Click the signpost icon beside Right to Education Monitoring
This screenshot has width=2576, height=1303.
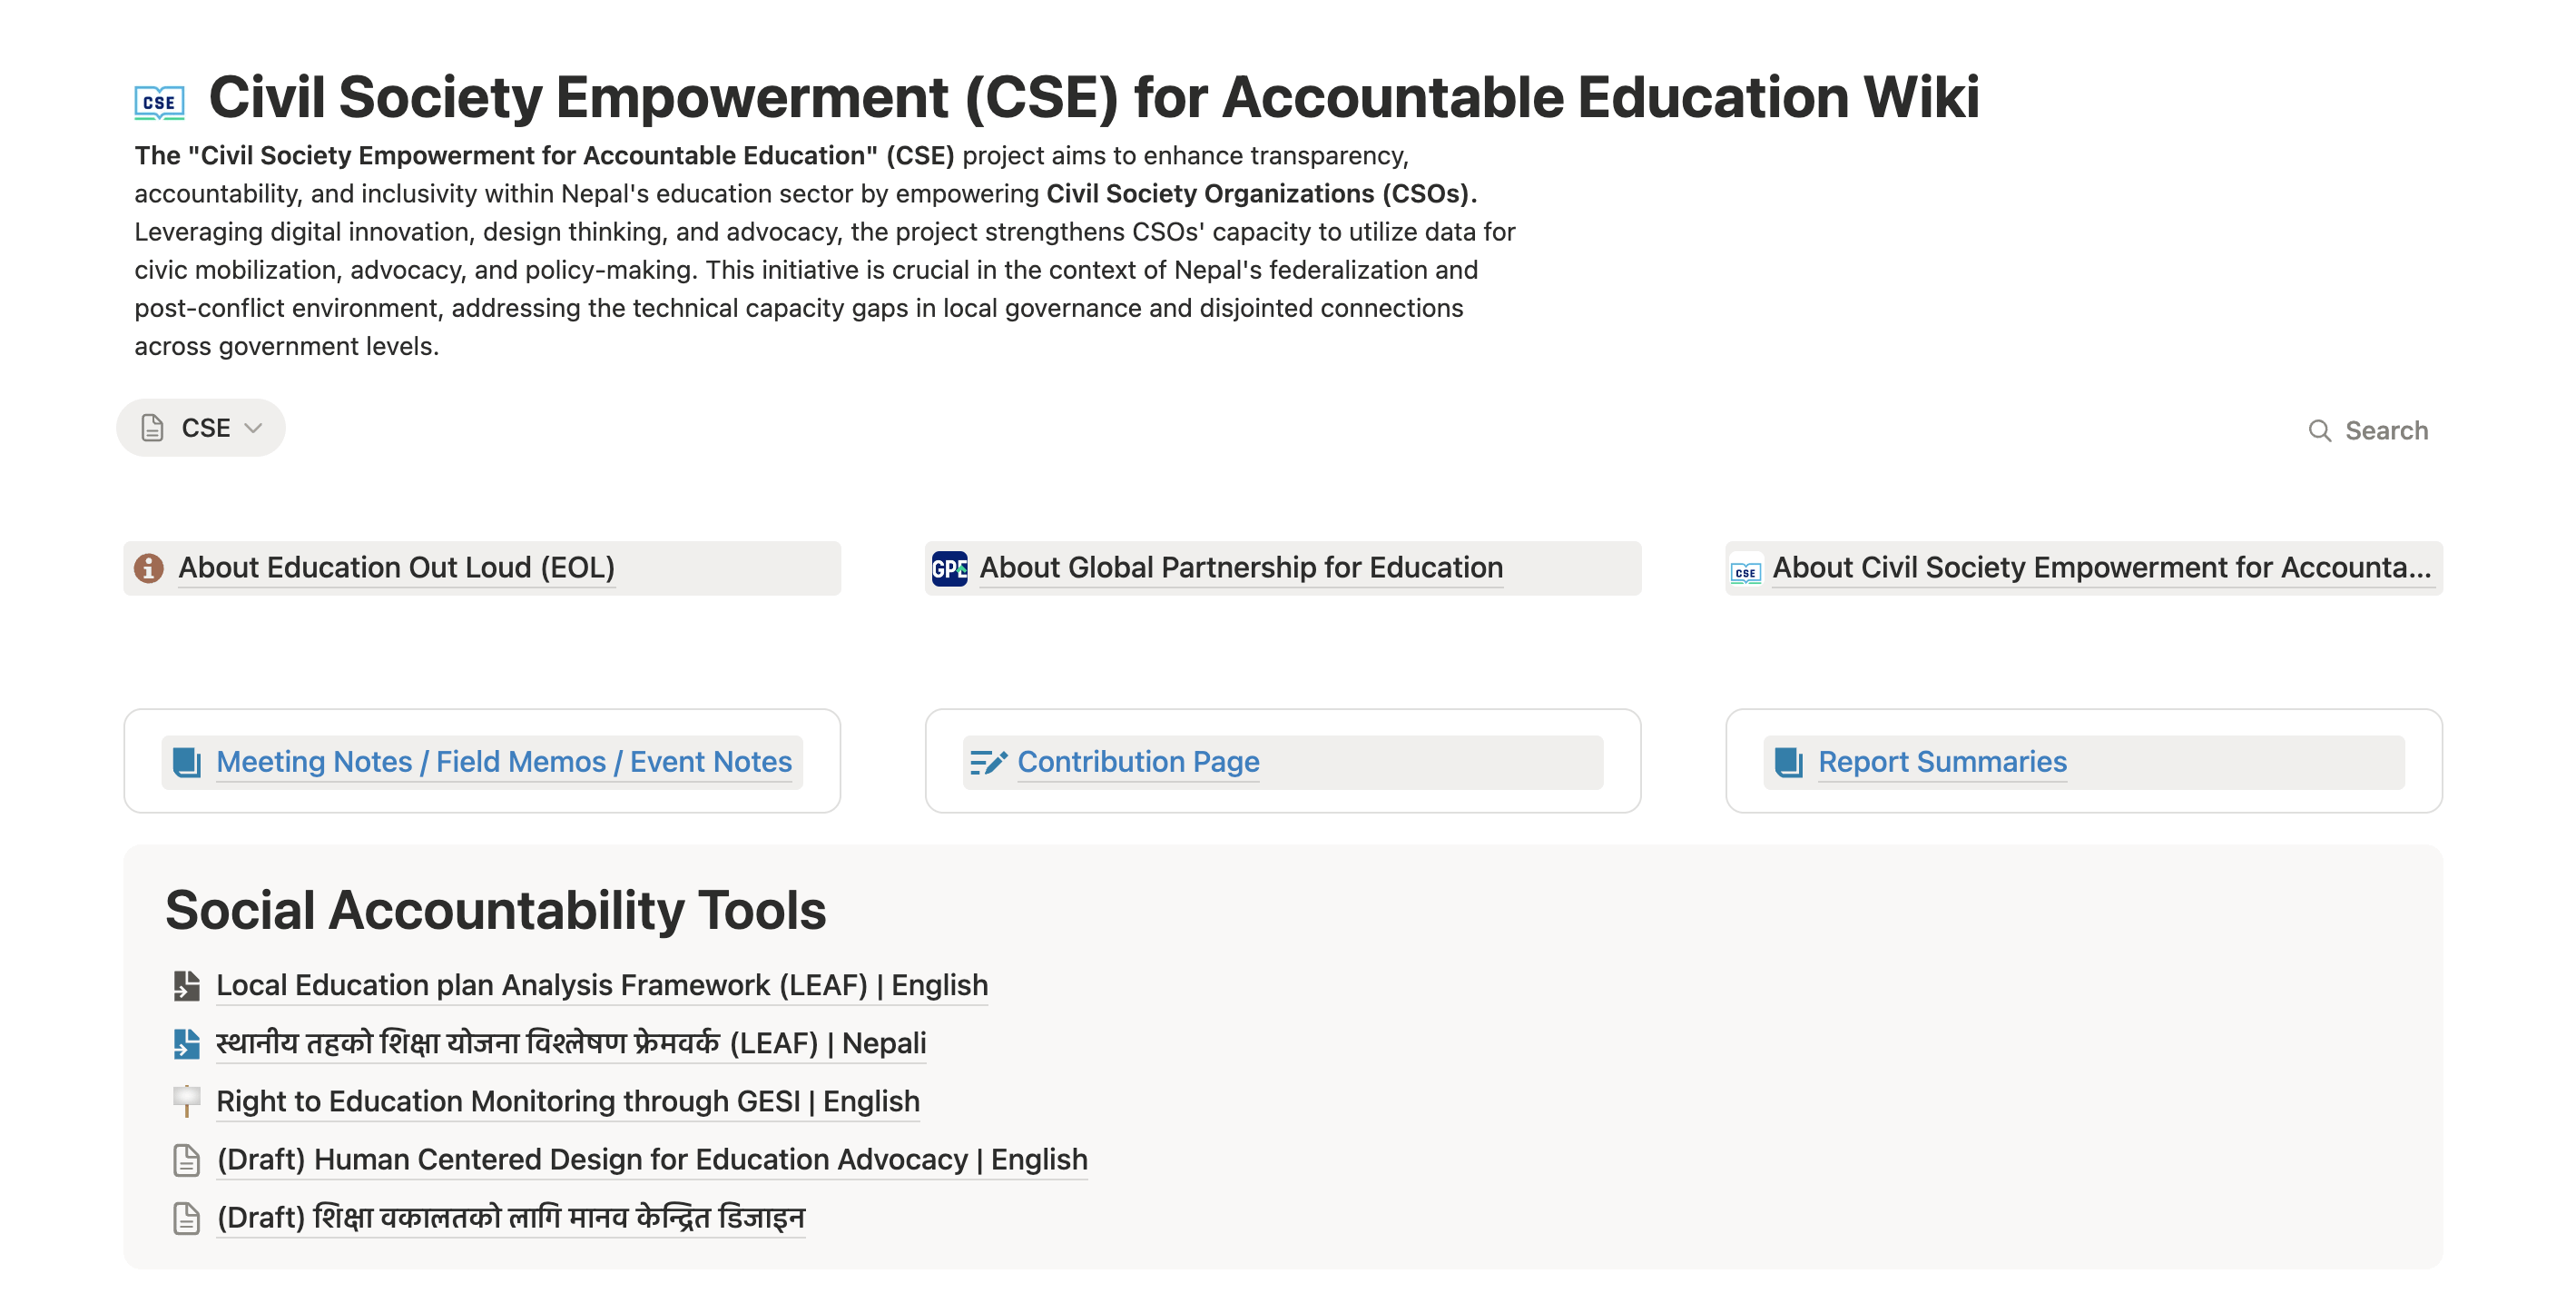186,1101
